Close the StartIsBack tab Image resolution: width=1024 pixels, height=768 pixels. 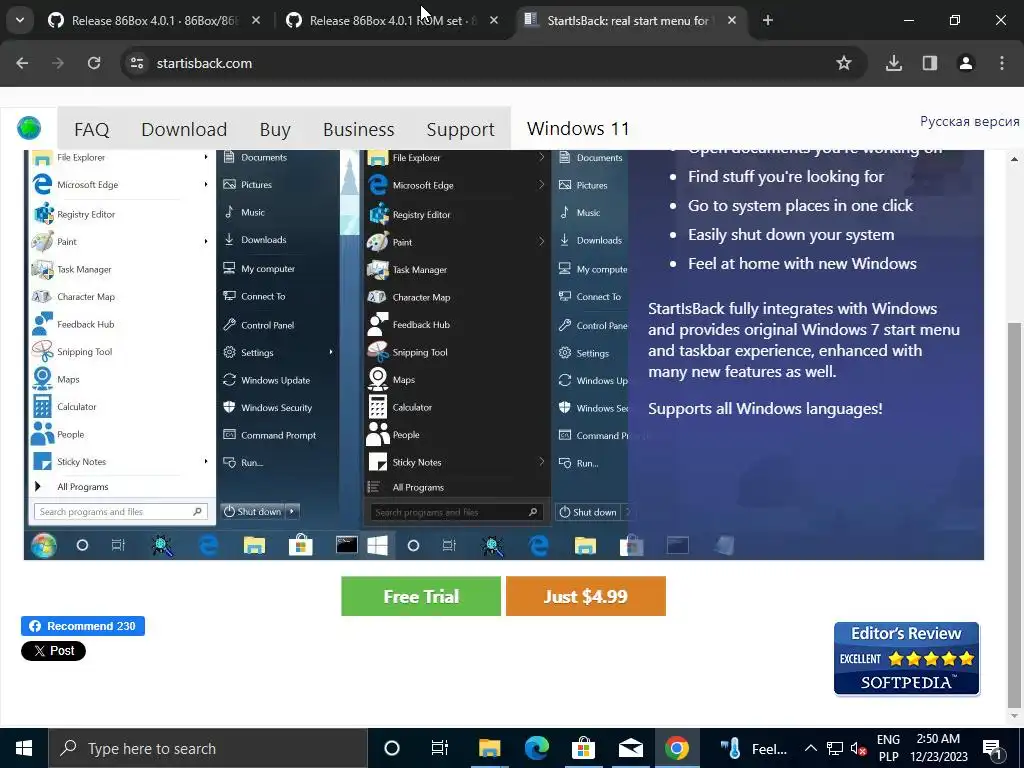coord(732,20)
